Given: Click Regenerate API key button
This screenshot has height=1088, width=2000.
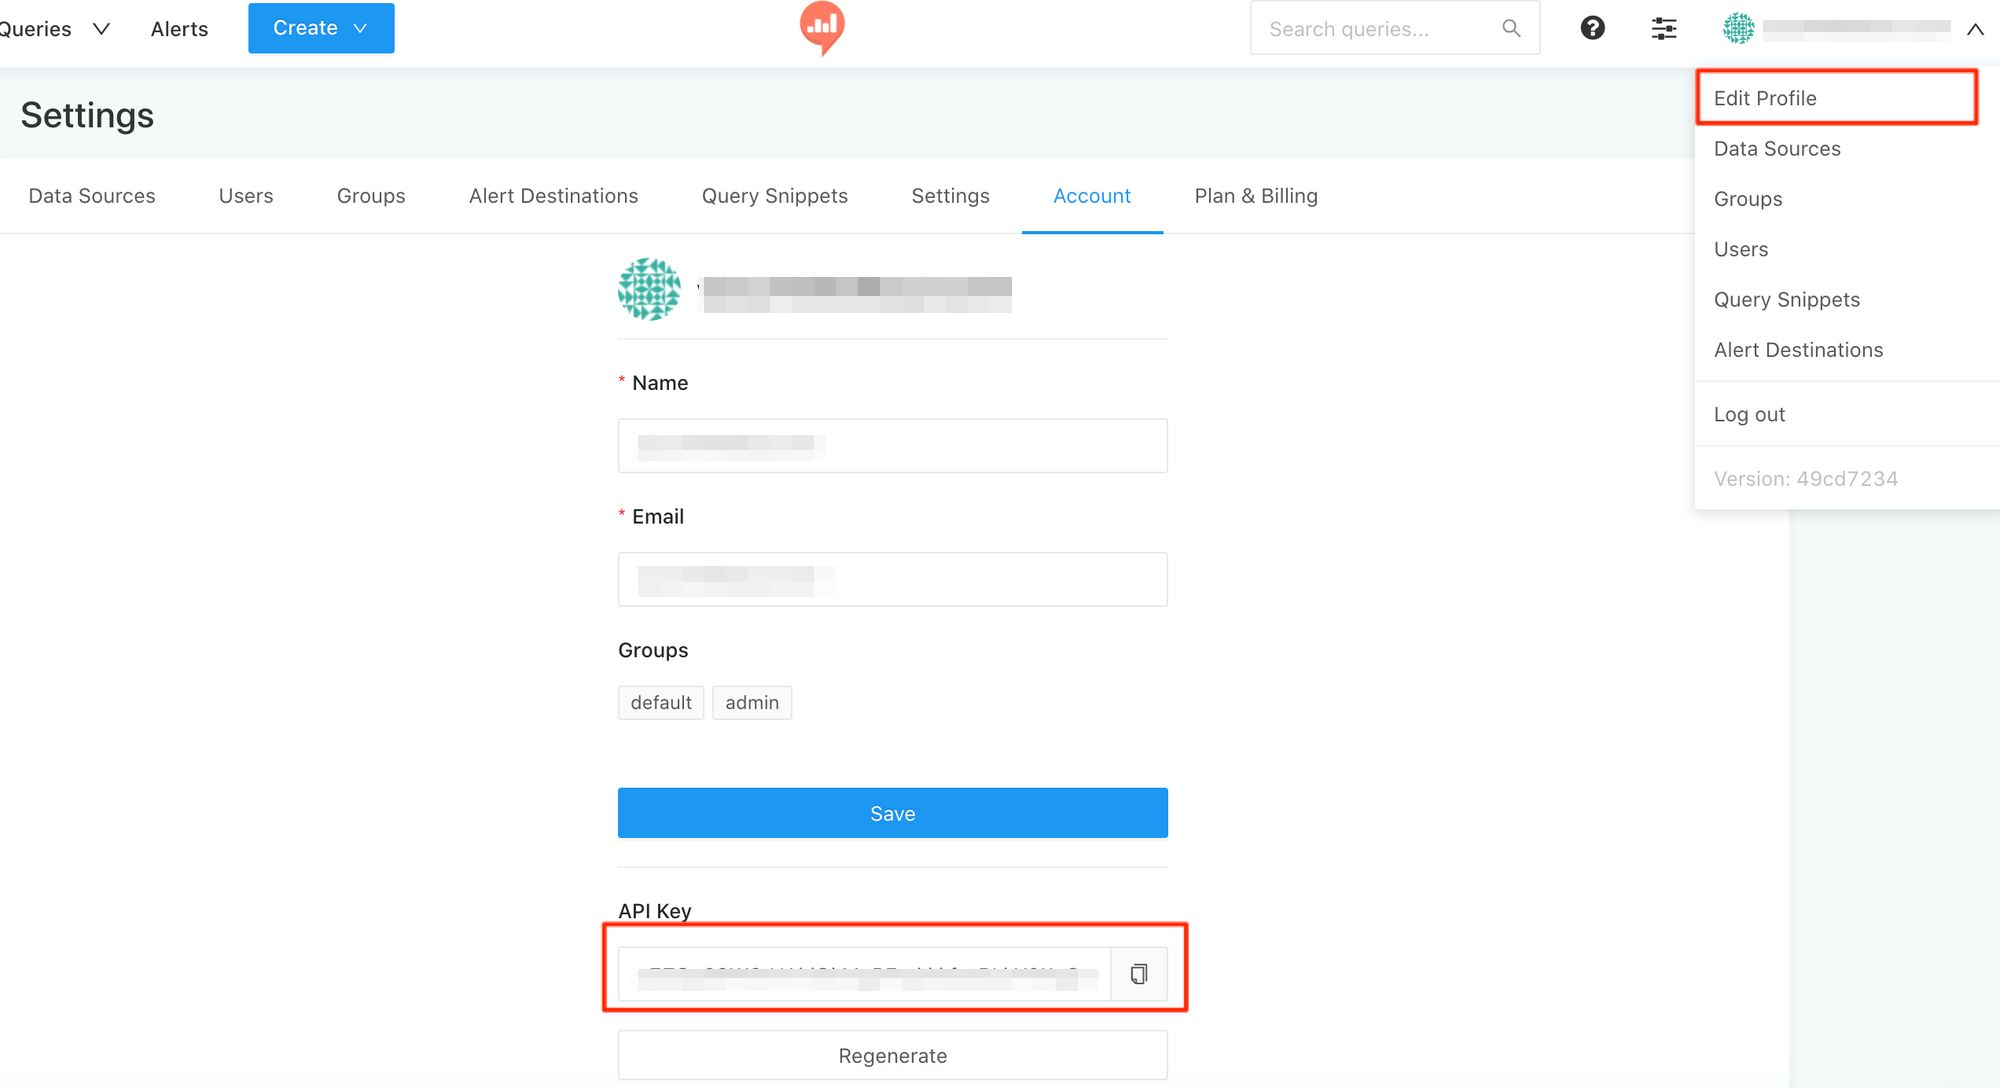Looking at the screenshot, I should tap(892, 1055).
